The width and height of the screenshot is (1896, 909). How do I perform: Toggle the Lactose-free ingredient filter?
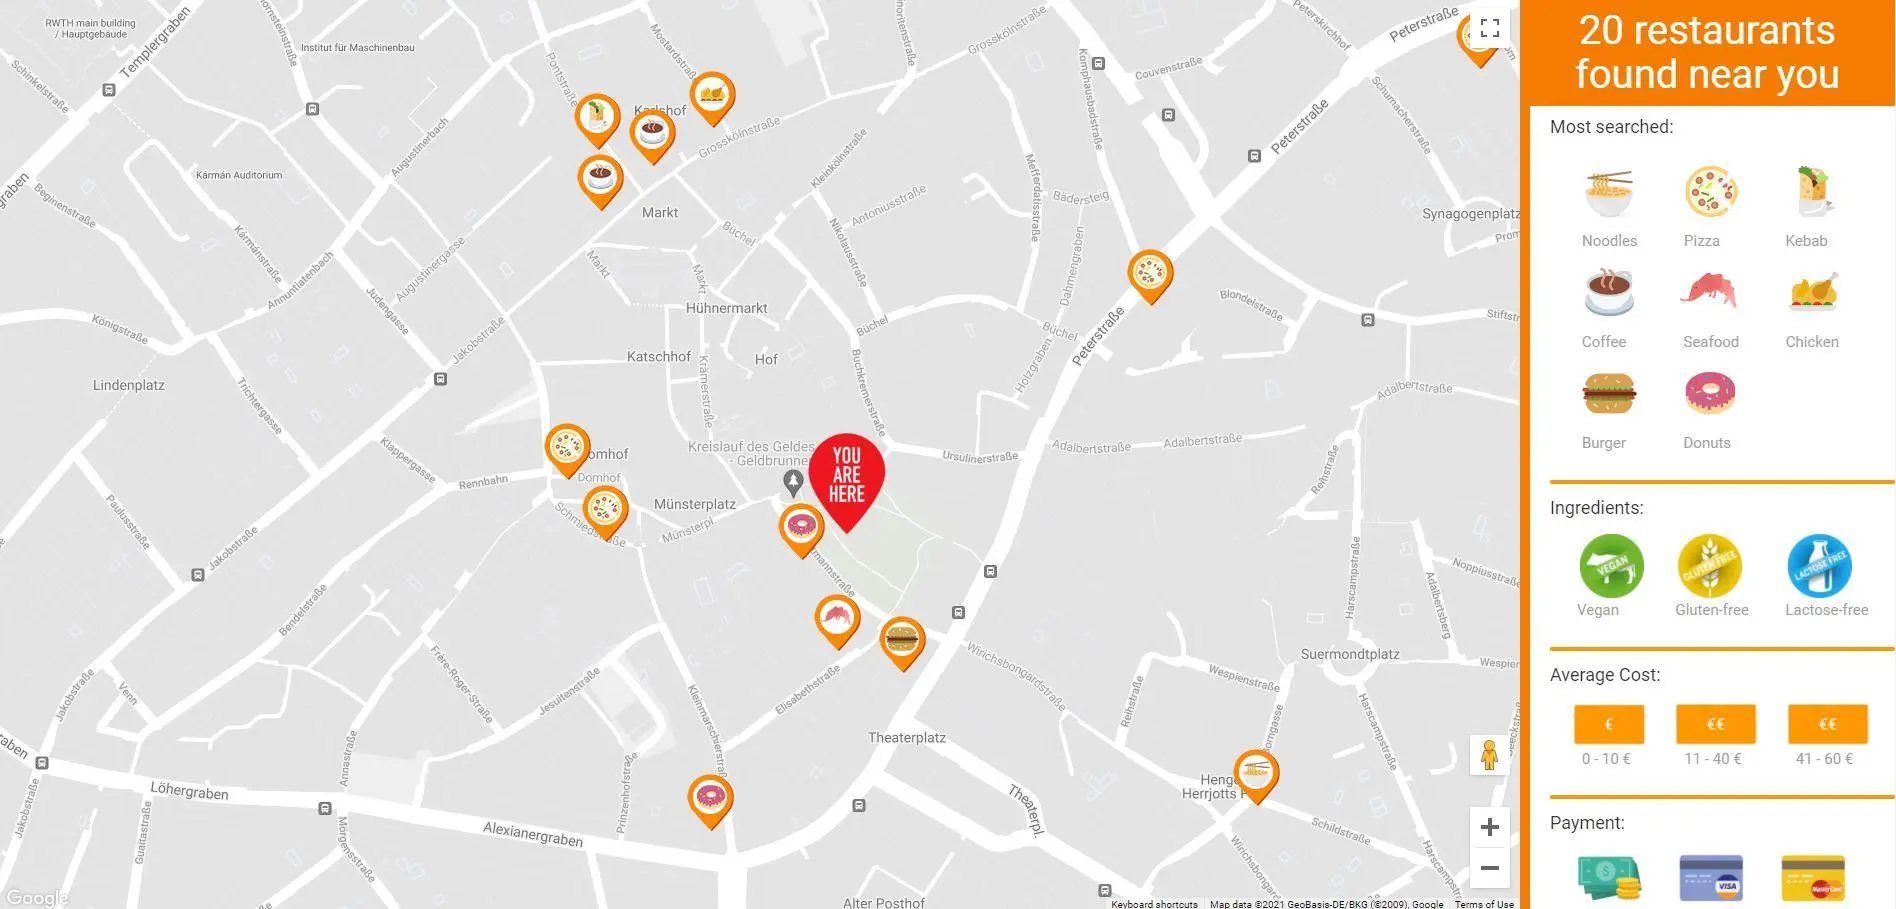[1820, 566]
